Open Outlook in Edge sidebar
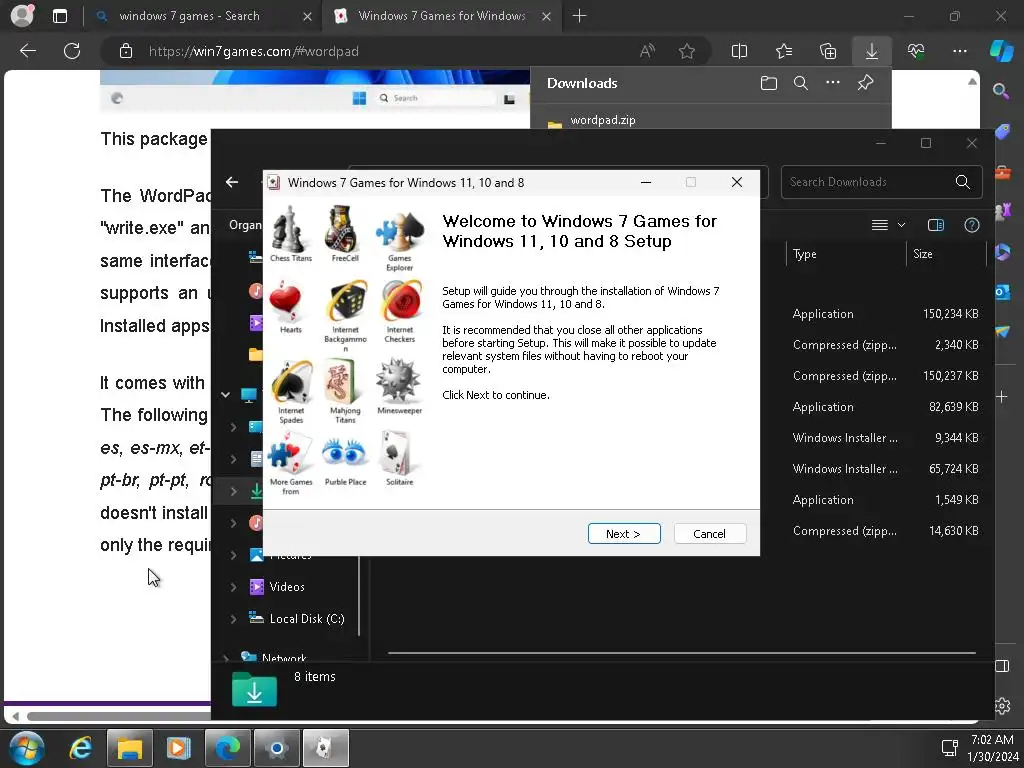This screenshot has height=768, width=1024. [1002, 291]
